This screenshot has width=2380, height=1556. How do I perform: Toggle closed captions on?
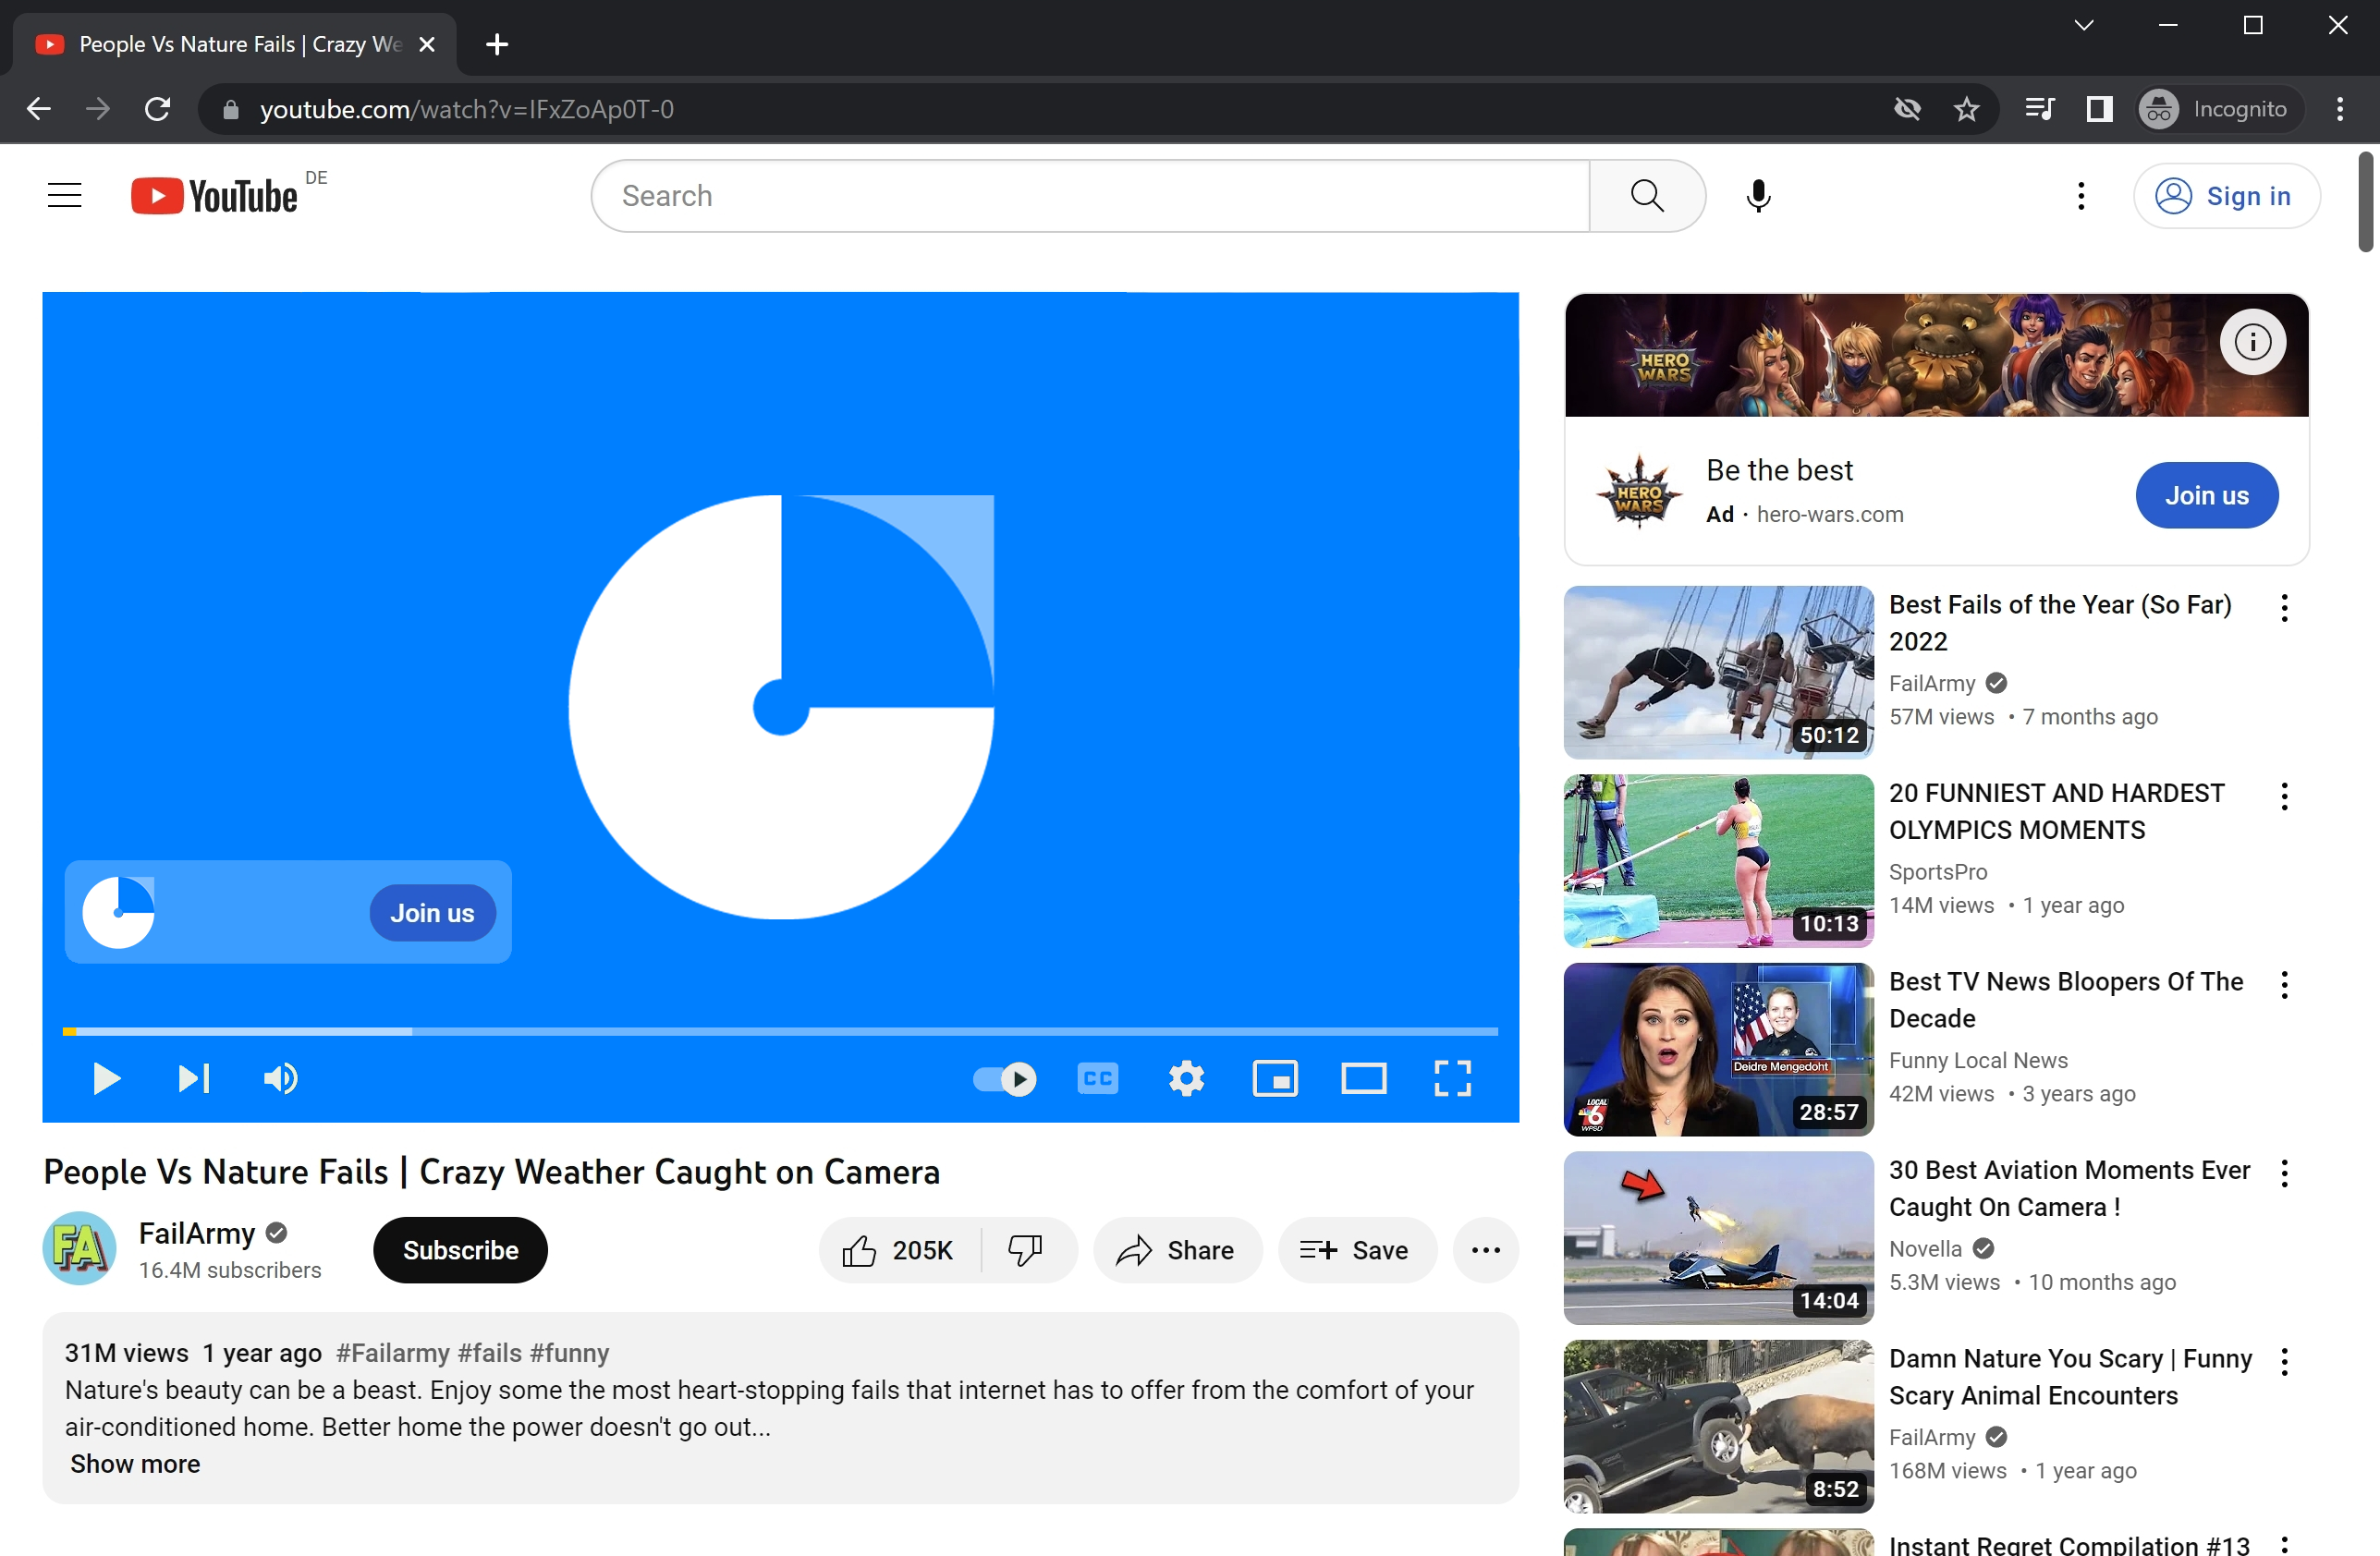[1097, 1079]
